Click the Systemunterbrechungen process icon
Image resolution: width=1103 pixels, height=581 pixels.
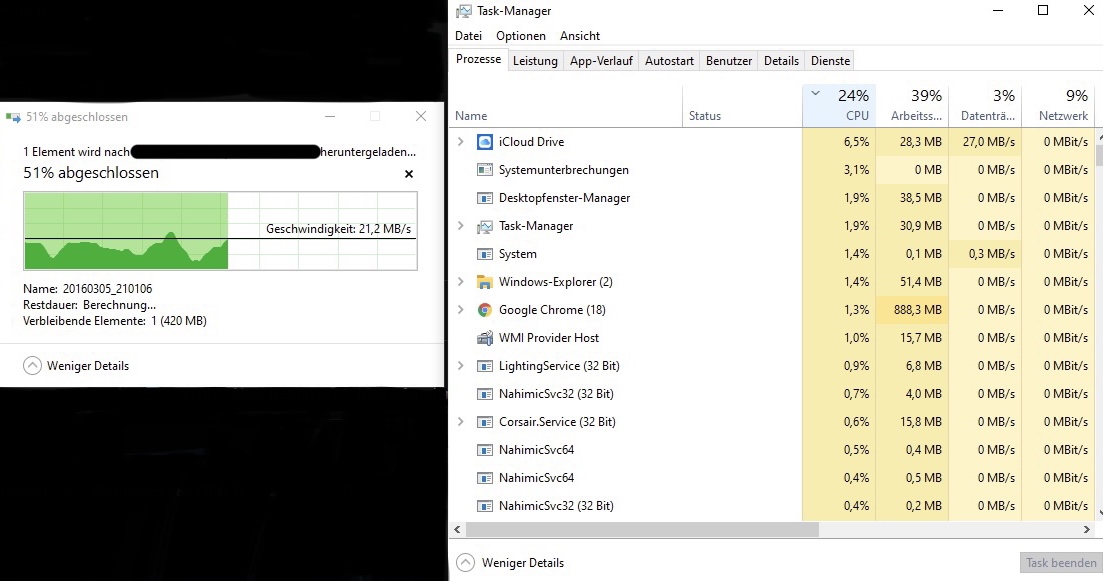(x=485, y=170)
